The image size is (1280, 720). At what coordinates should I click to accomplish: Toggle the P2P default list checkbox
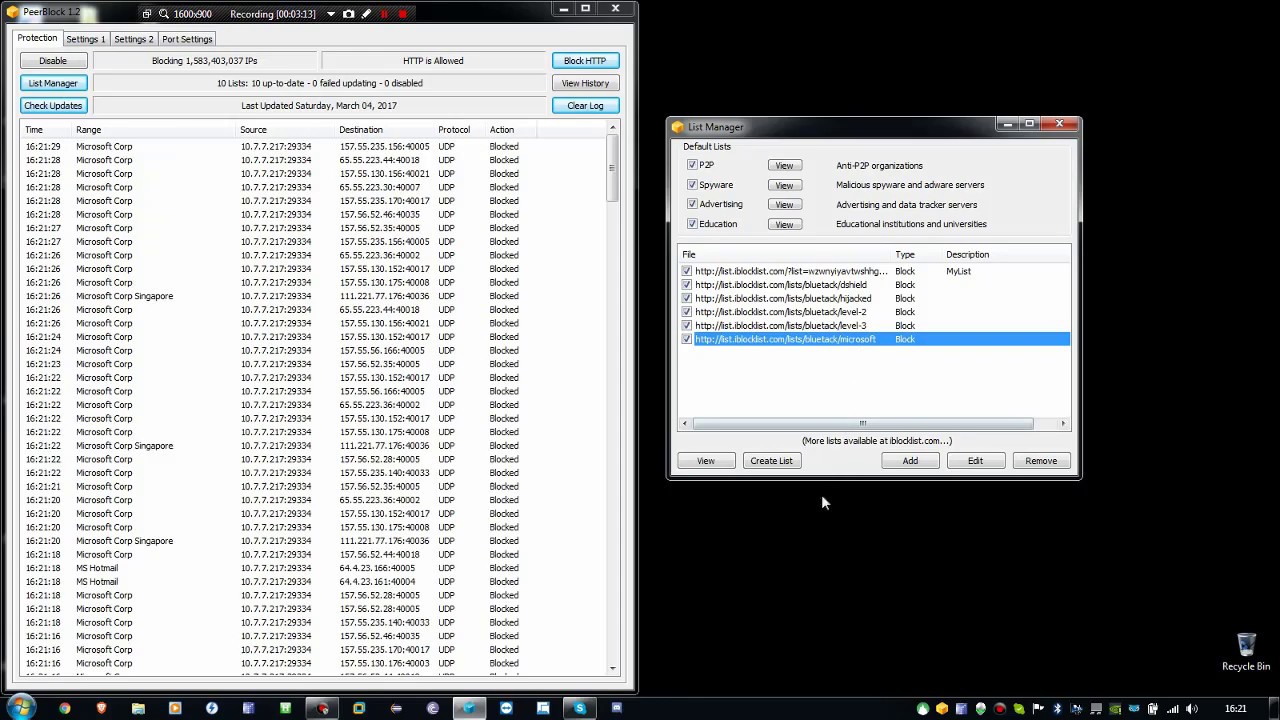pos(692,165)
